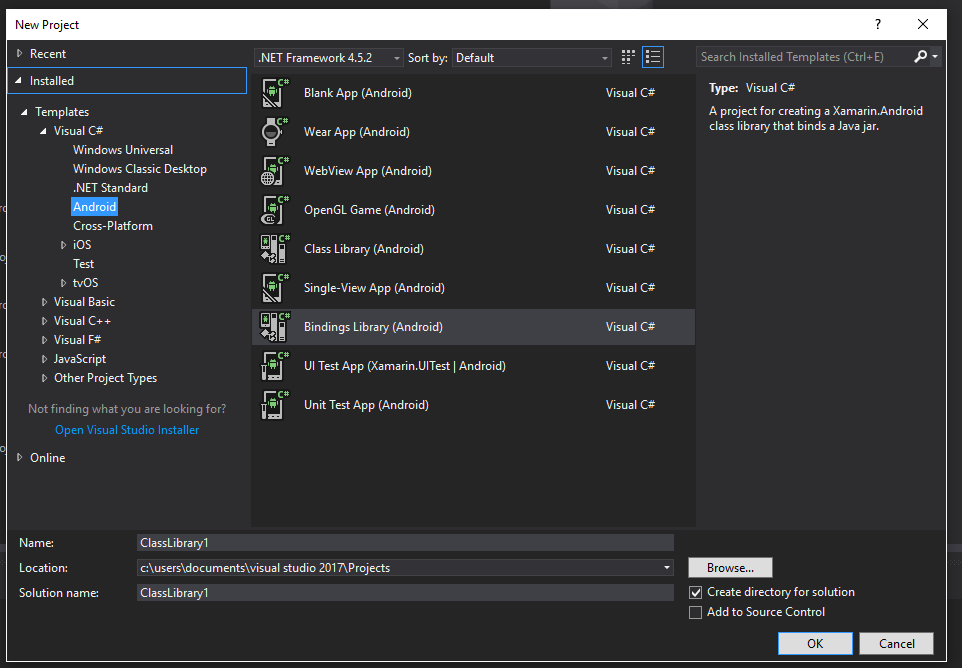The width and height of the screenshot is (962, 668).
Task: Select the Android category
Action: point(94,207)
